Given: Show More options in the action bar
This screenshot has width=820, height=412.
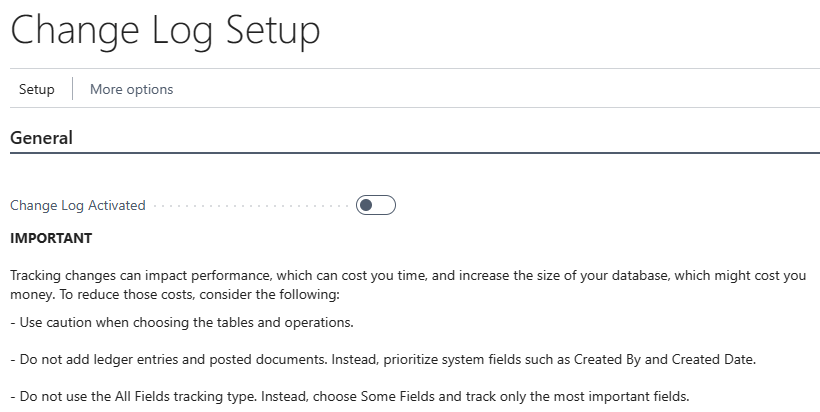Looking at the screenshot, I should coord(131,89).
